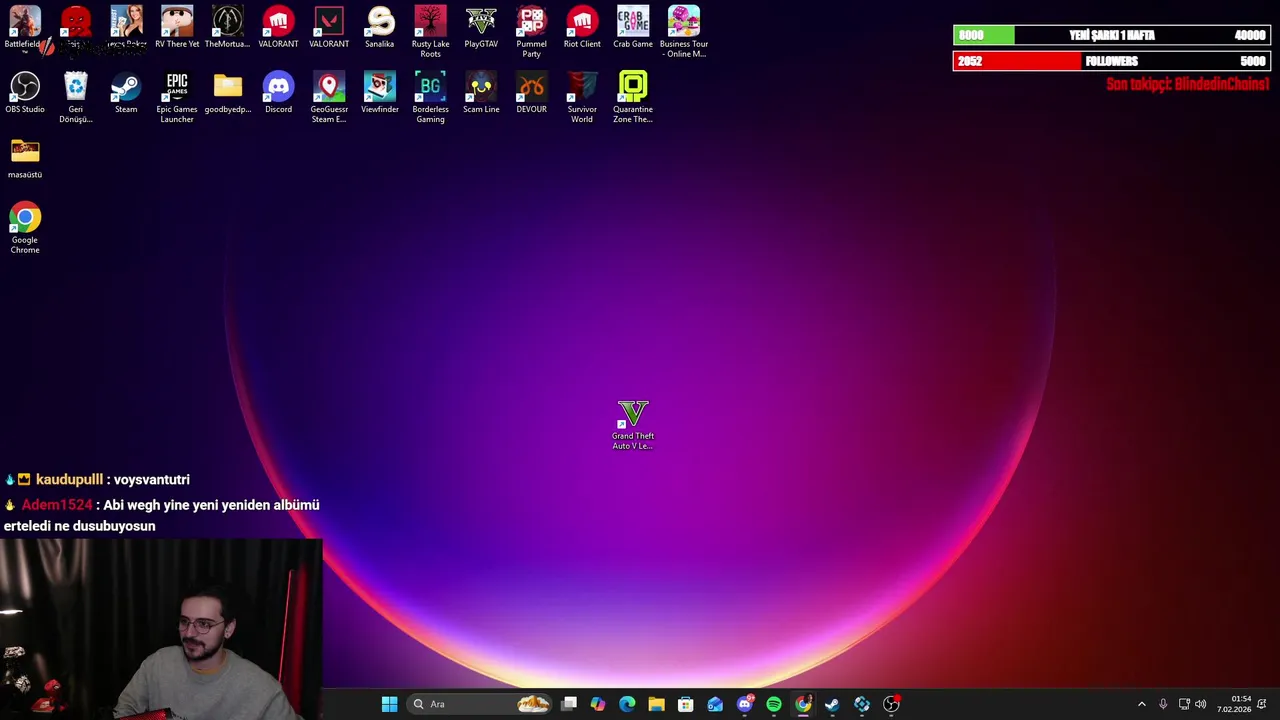The height and width of the screenshot is (720, 1280).
Task: Open the Scam Line shortcut
Action: click(x=481, y=93)
